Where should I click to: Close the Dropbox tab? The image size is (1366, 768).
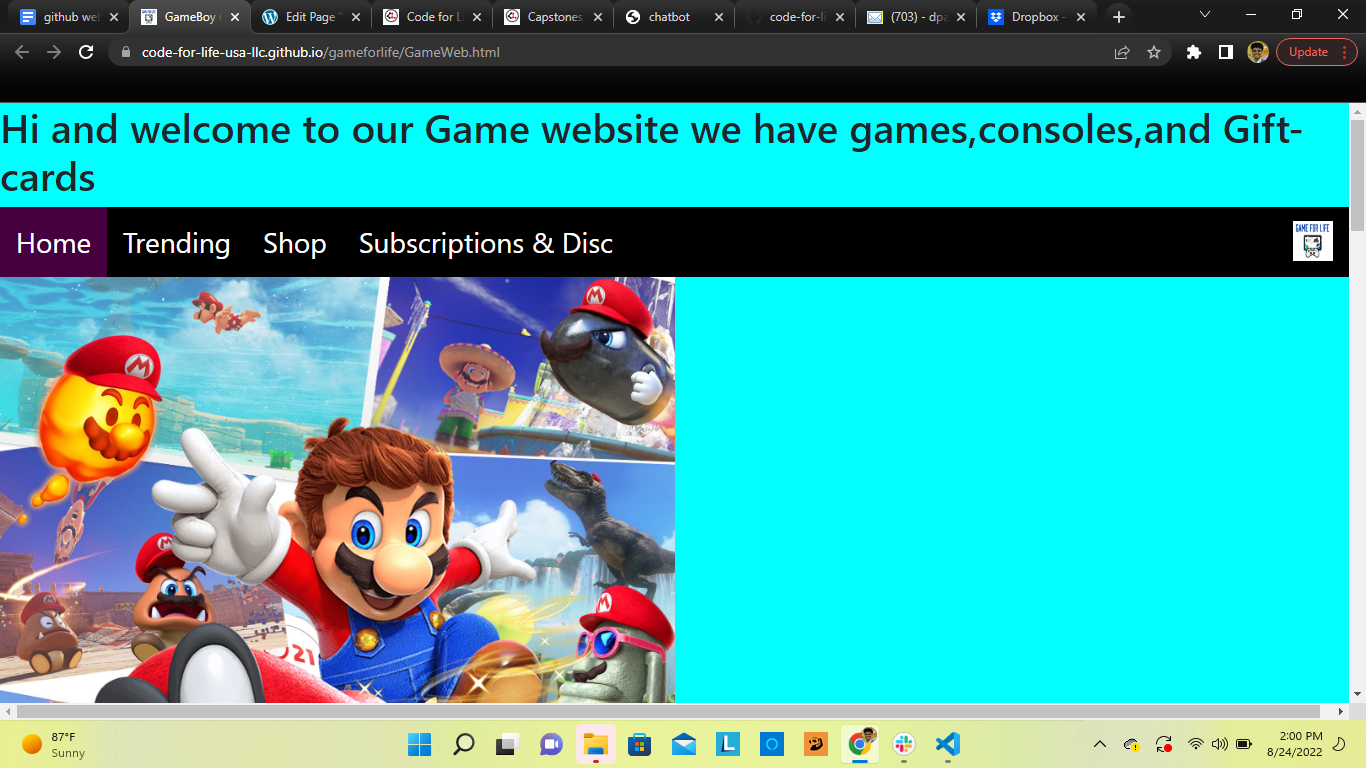point(1081,17)
